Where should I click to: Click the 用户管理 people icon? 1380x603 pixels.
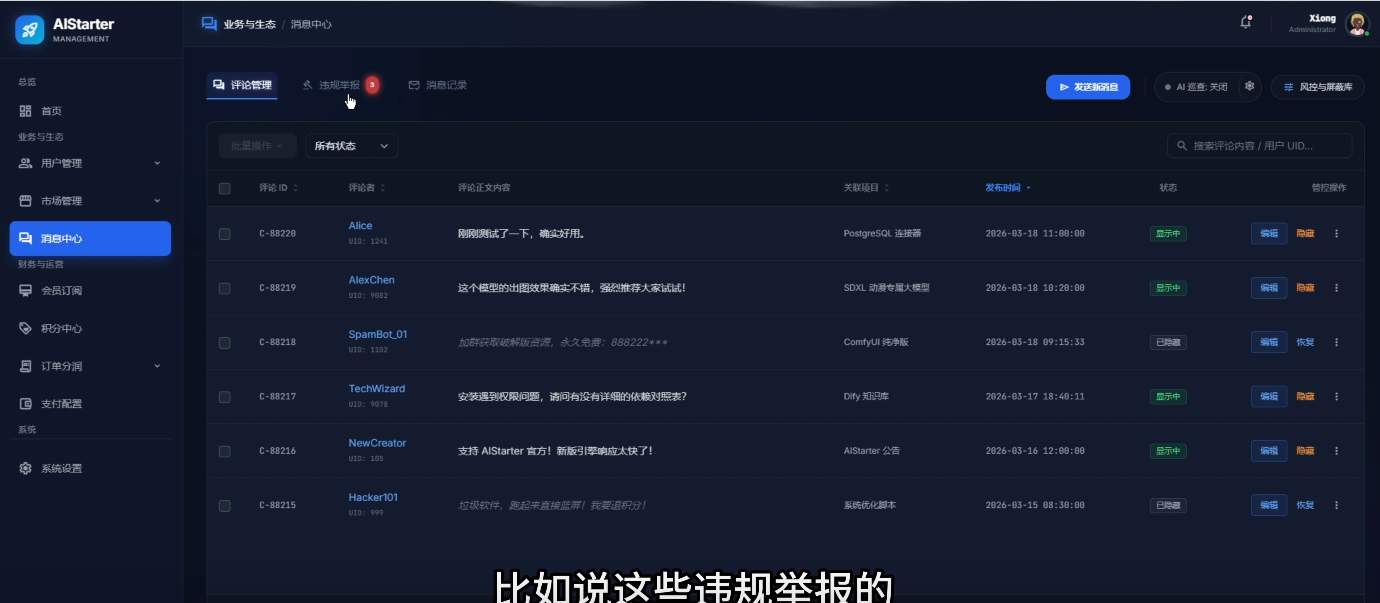(x=26, y=163)
